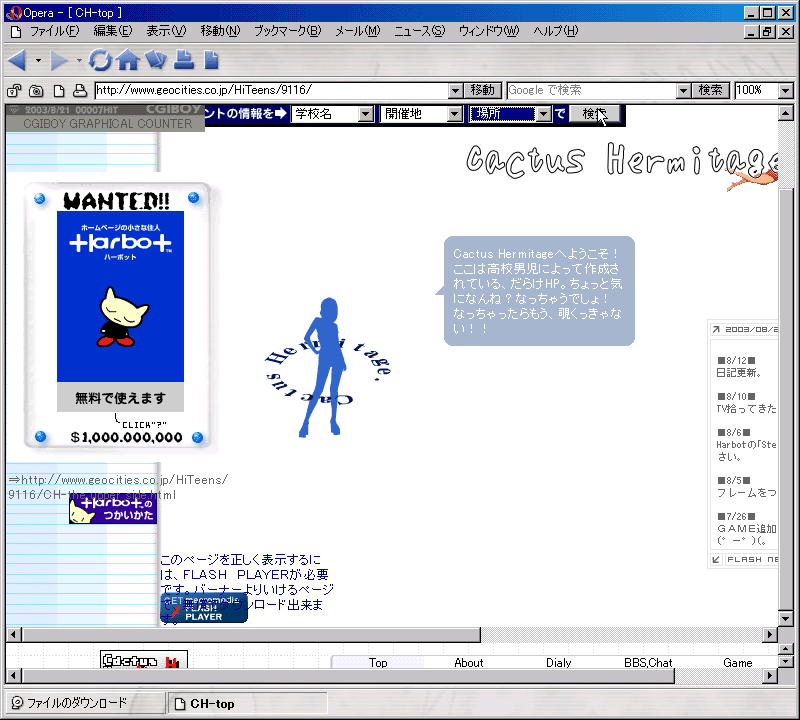Open the 開催地 dropdown on the page
The width and height of the screenshot is (800, 720).
455,114
